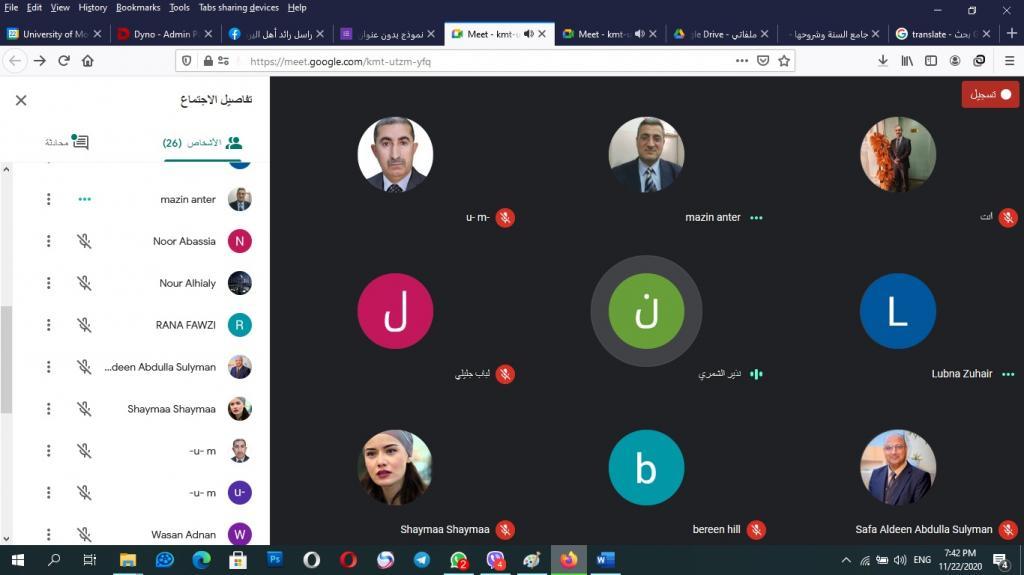Bookmark this page with the star icon
The width and height of the screenshot is (1024, 575).
[x=784, y=61]
